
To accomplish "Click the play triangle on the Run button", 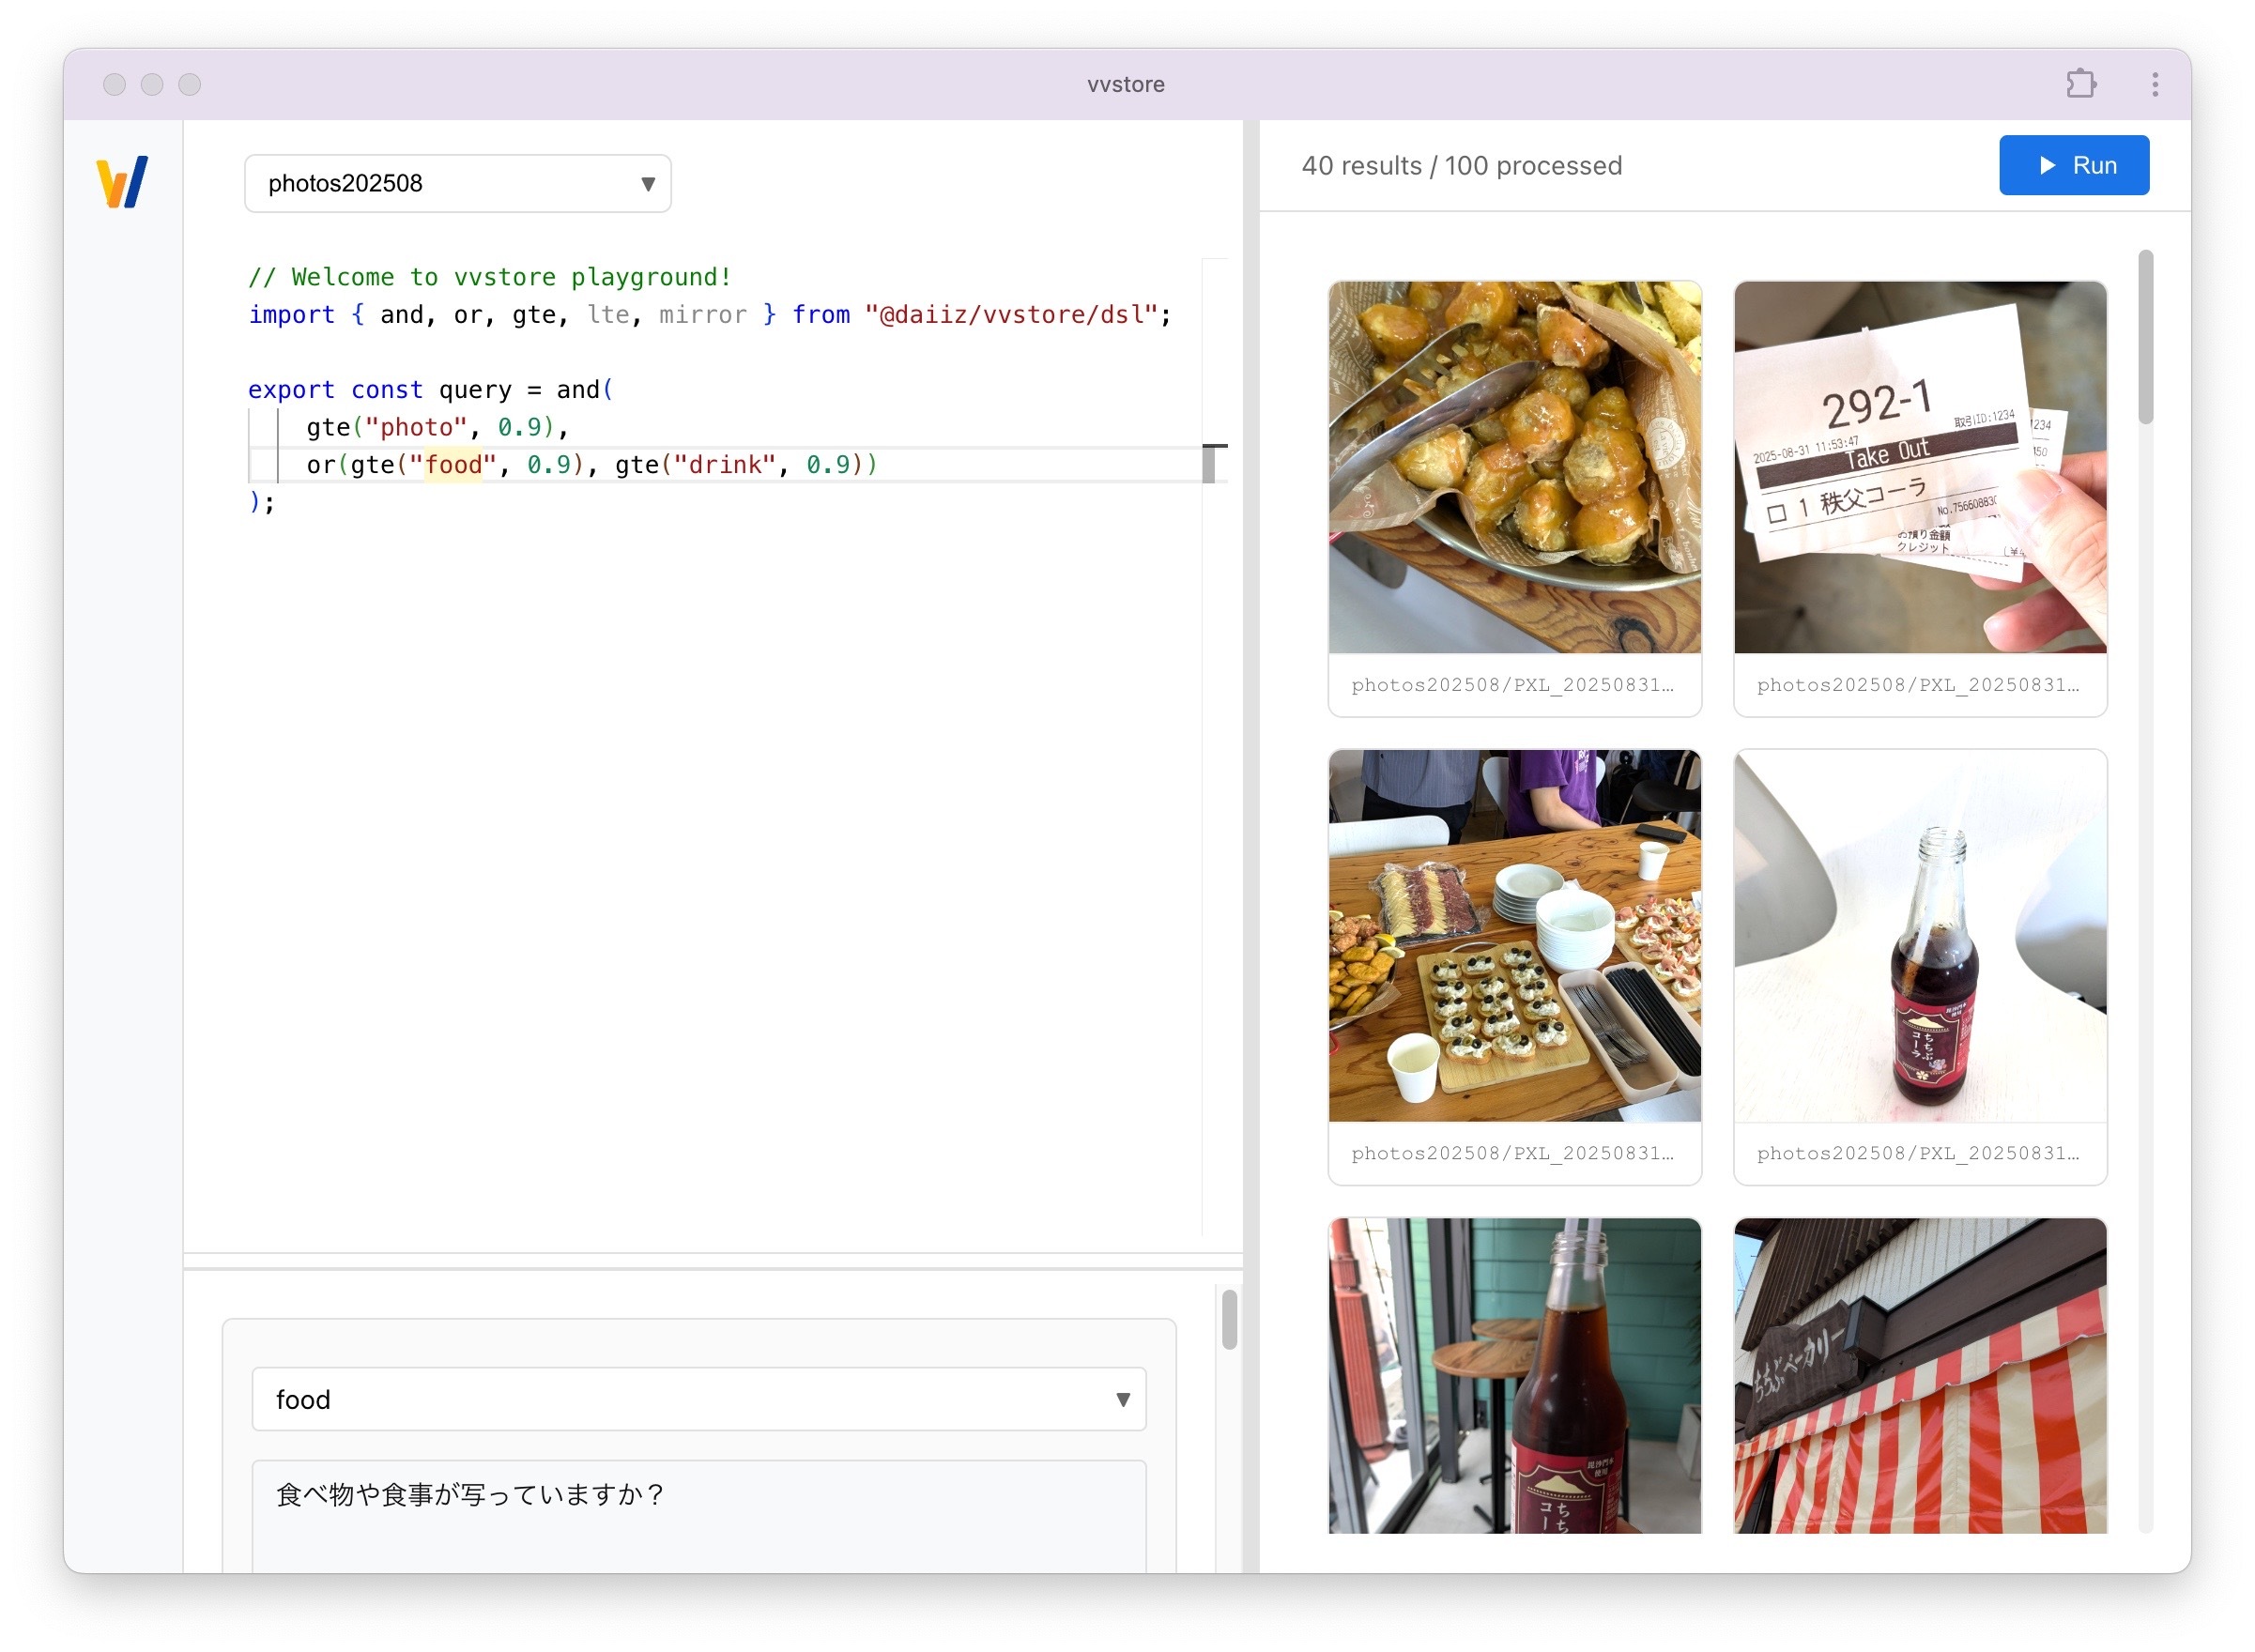I will tap(2047, 165).
